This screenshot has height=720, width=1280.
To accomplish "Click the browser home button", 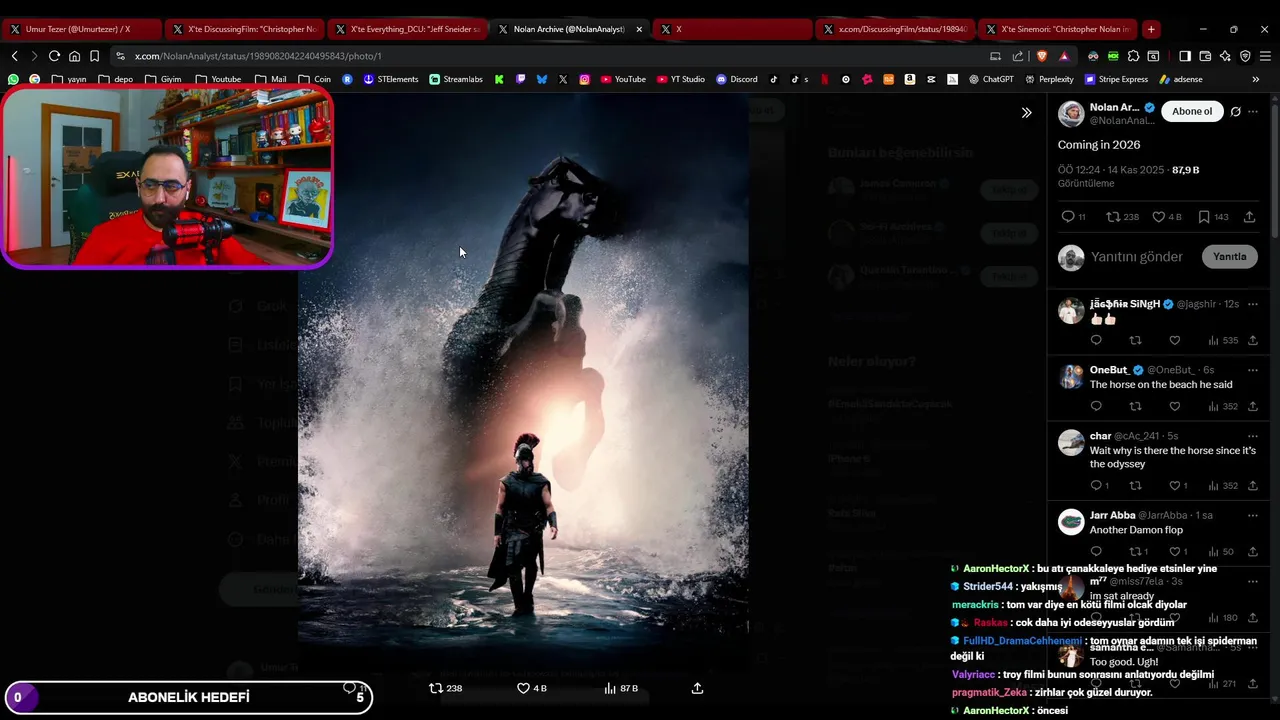I will coord(74,56).
